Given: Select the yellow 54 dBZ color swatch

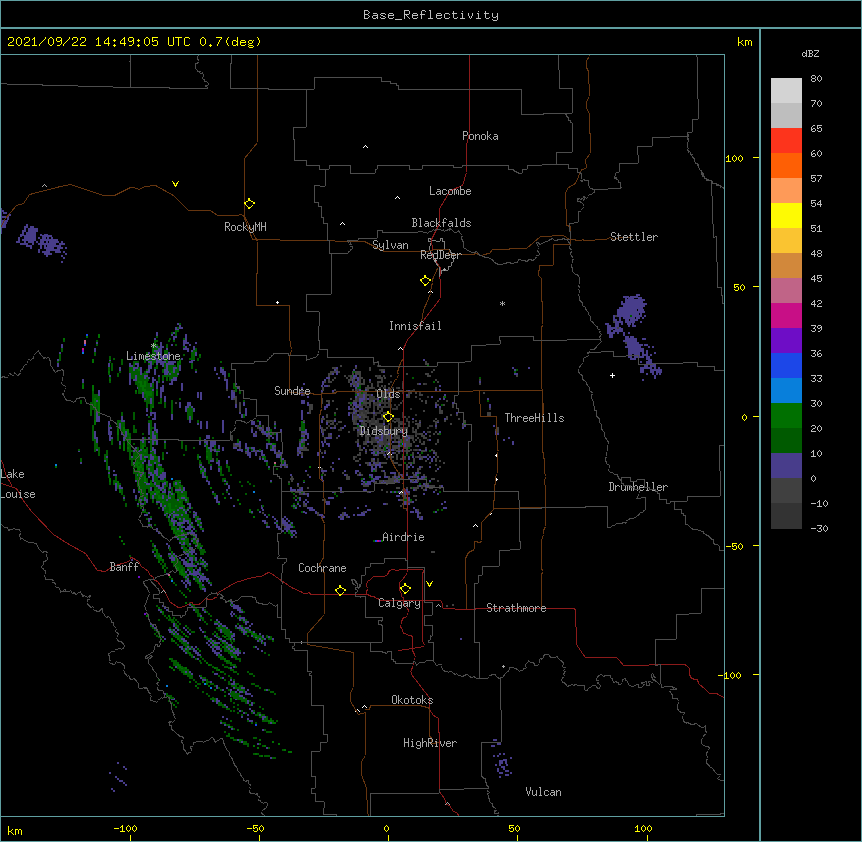Looking at the screenshot, I should (x=786, y=215).
